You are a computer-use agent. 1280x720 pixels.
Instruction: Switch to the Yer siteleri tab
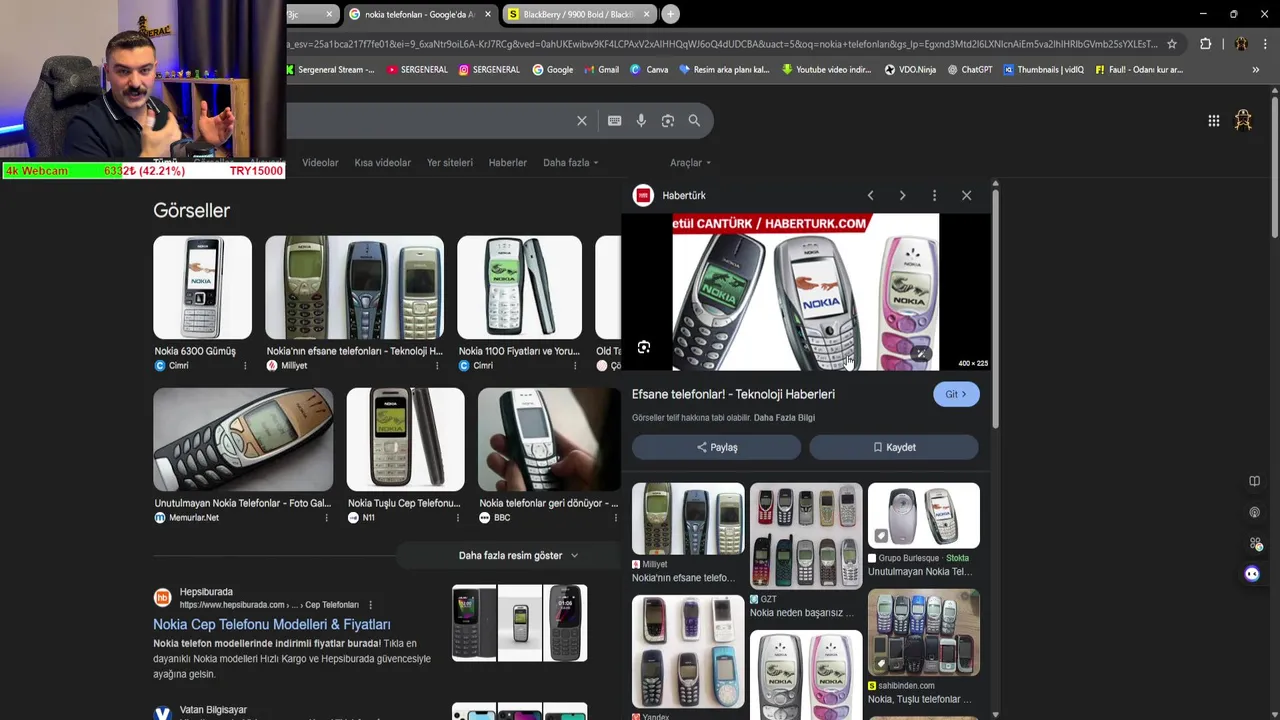(x=450, y=163)
